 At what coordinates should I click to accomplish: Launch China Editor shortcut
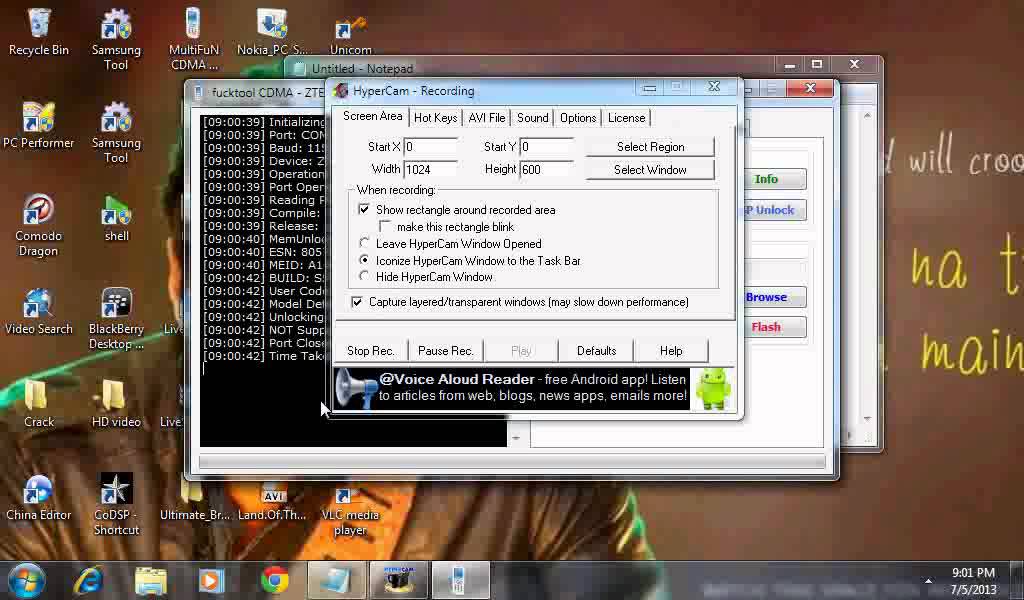39,497
